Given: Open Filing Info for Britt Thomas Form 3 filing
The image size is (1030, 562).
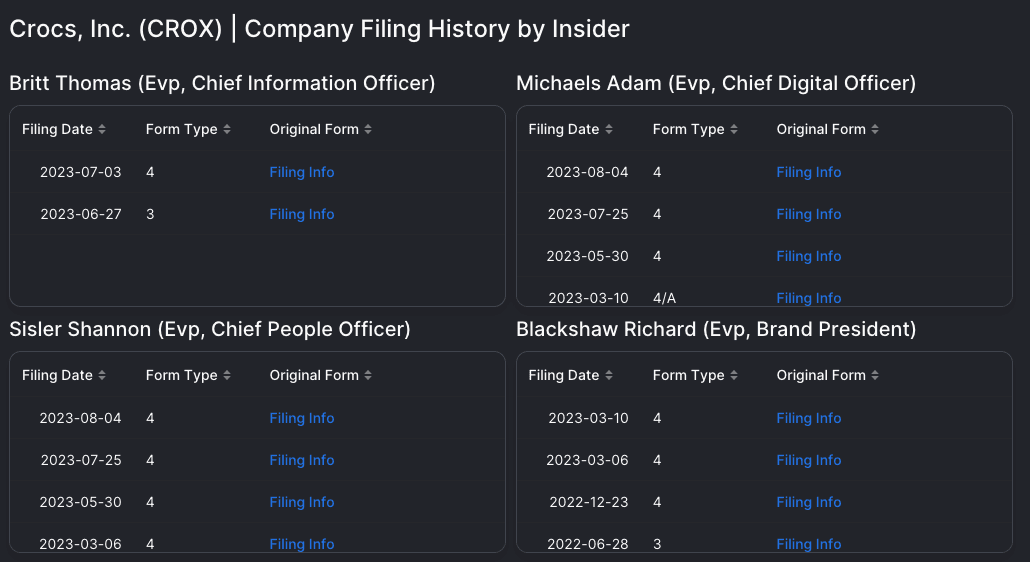Looking at the screenshot, I should (x=302, y=214).
